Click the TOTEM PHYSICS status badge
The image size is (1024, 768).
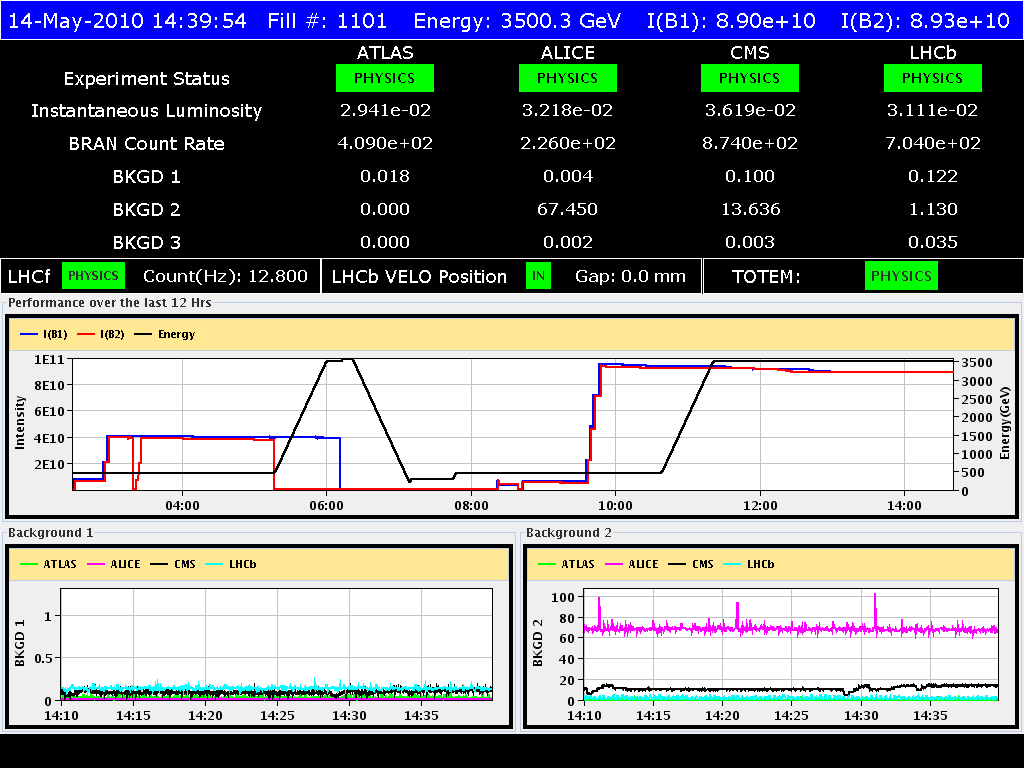click(x=901, y=276)
